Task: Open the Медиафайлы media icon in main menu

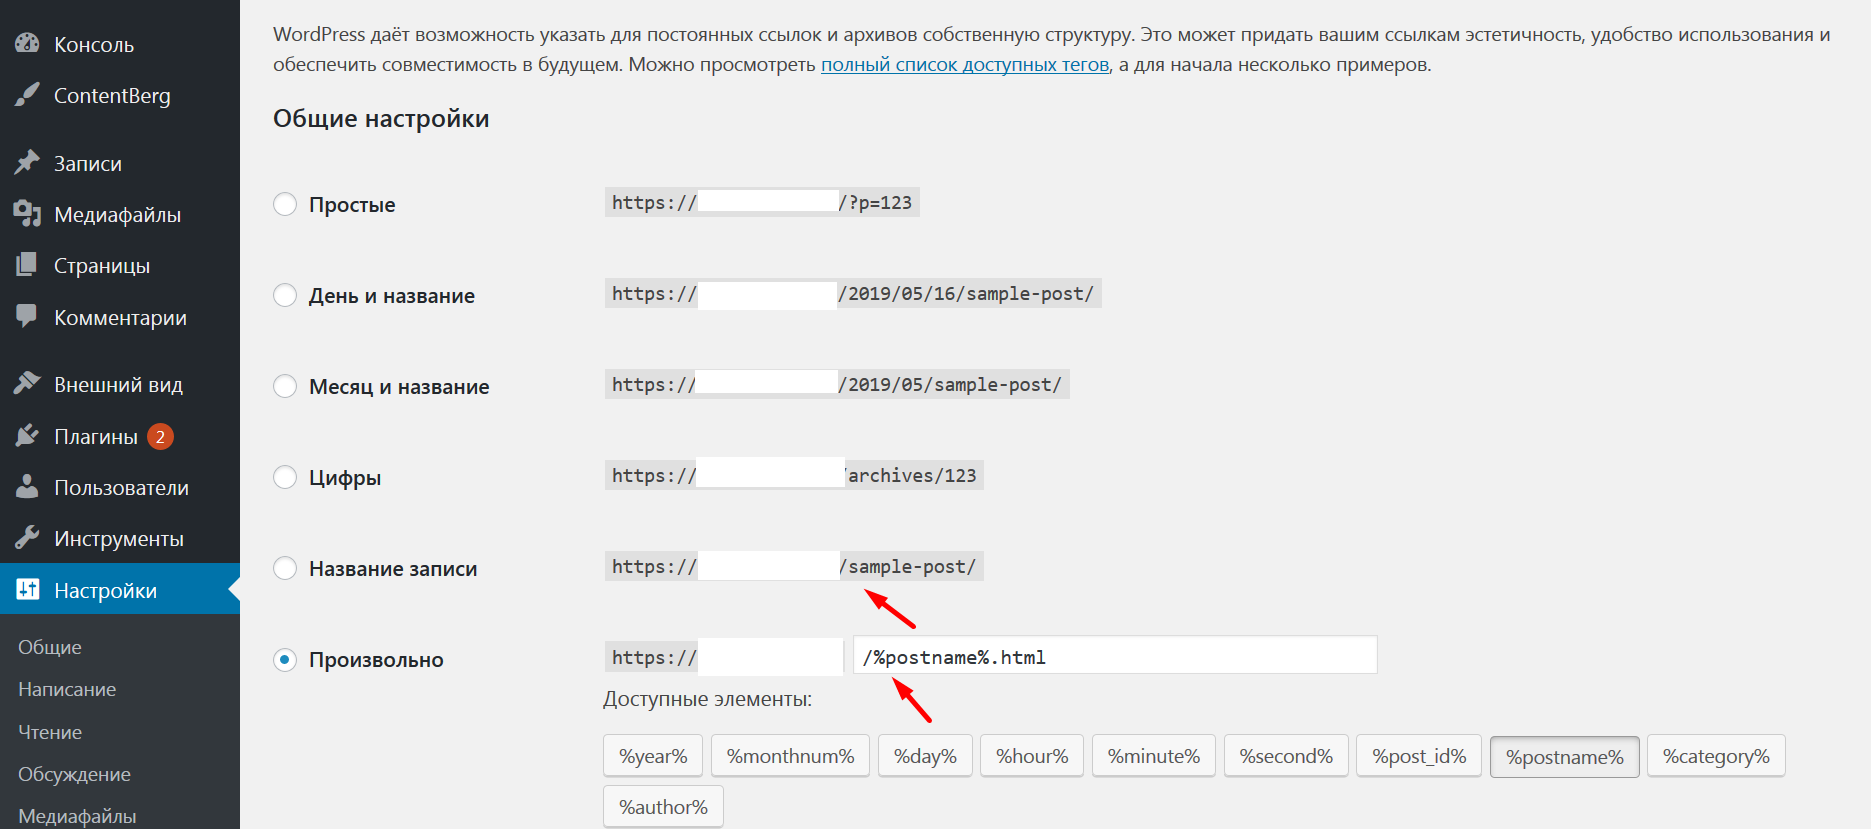Action: pyautogui.click(x=27, y=214)
